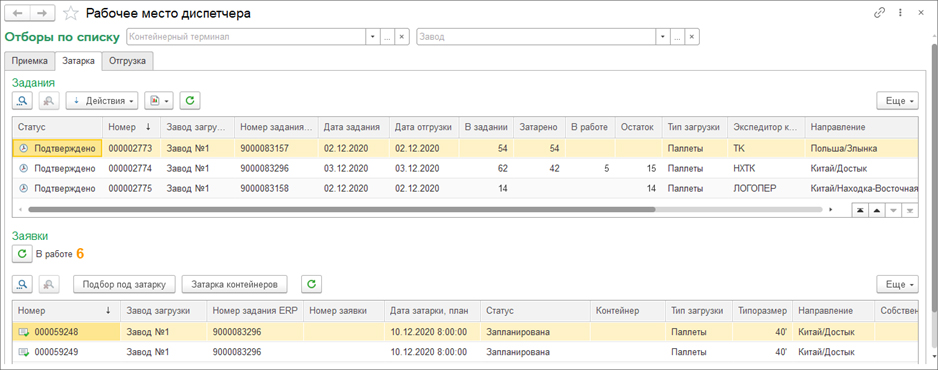Refresh the Заявки list

(311, 284)
